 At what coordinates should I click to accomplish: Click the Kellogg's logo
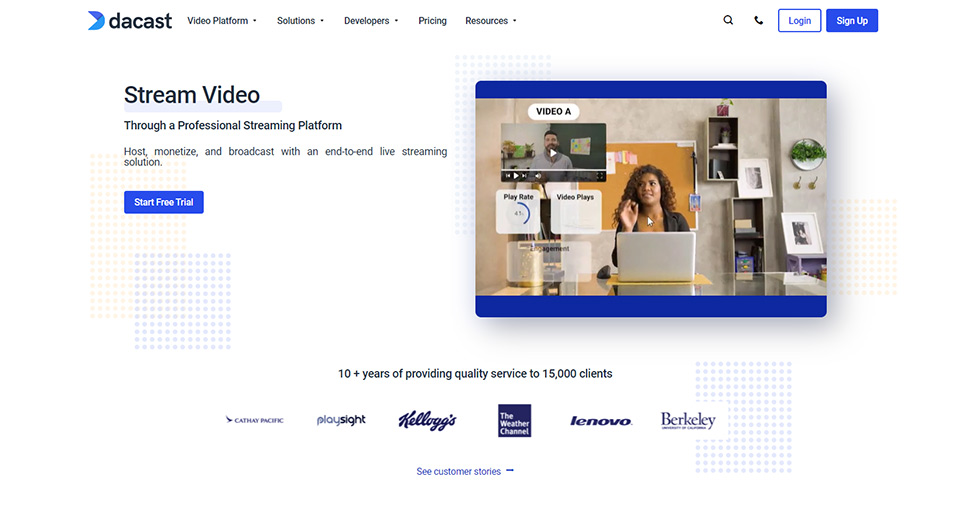[x=427, y=420]
